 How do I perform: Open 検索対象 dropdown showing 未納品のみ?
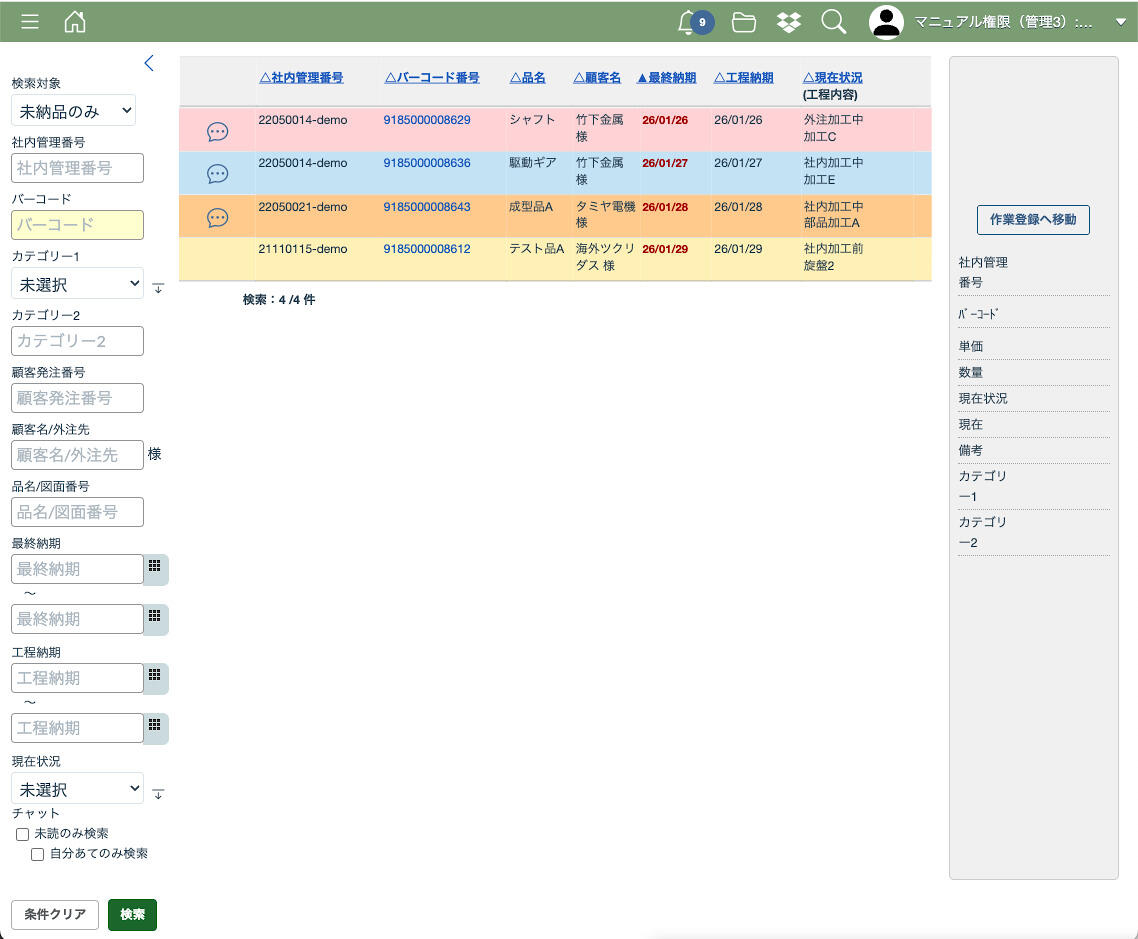pyautogui.click(x=73, y=110)
